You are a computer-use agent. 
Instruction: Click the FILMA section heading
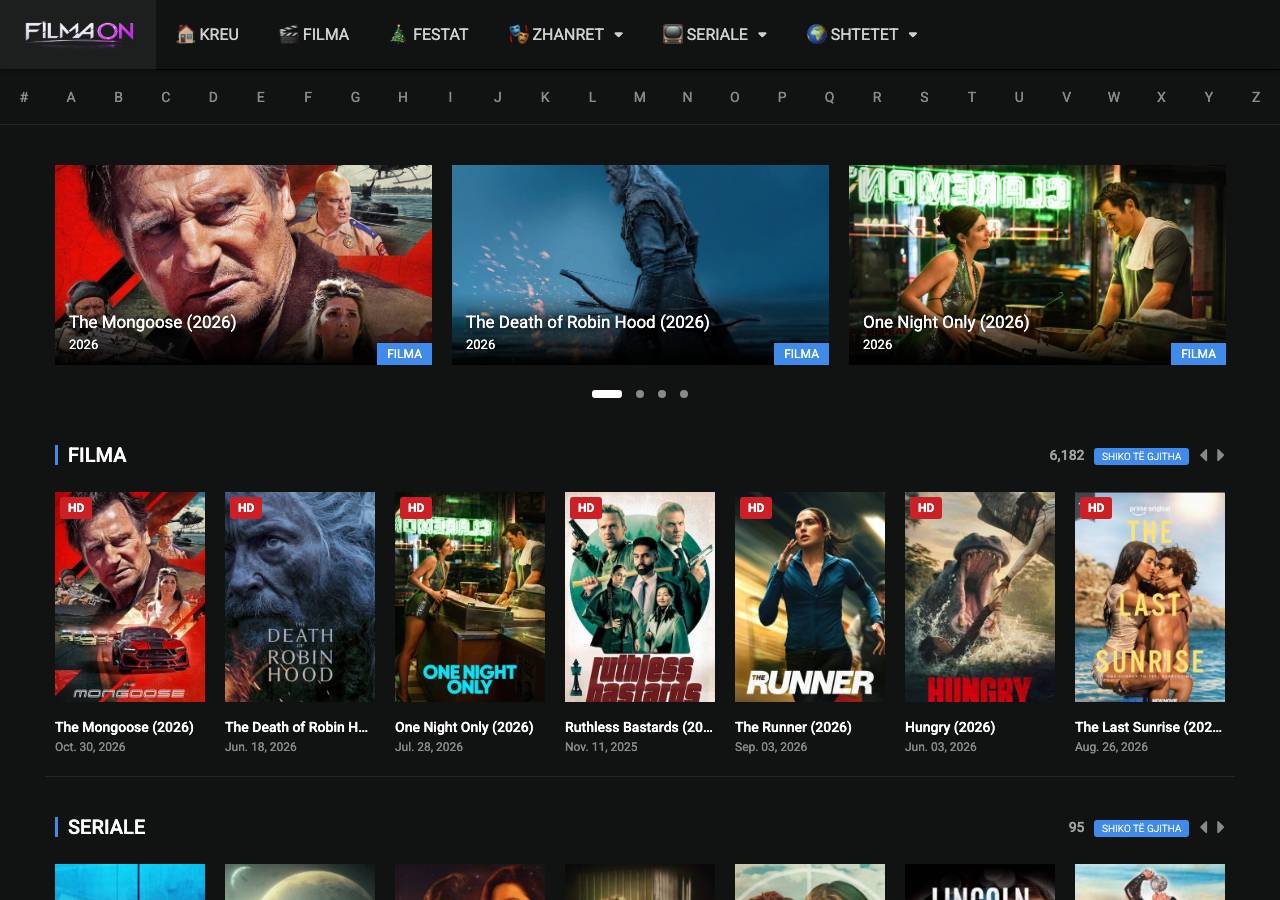[x=97, y=455]
